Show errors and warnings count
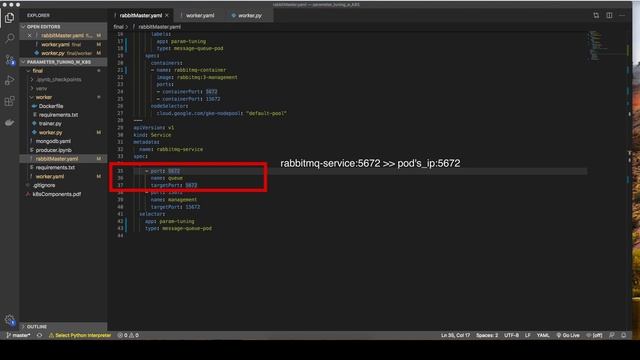 128,335
